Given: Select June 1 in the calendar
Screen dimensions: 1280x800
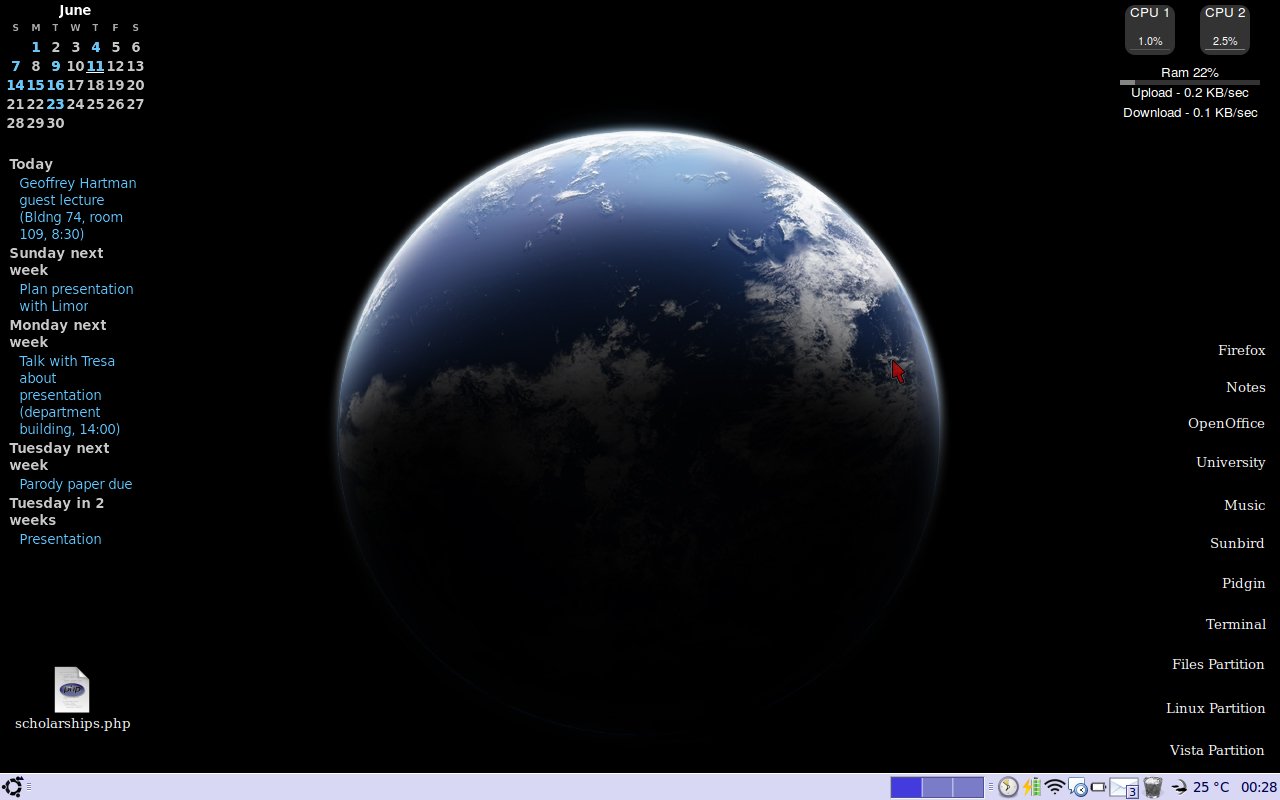Looking at the screenshot, I should (36, 47).
